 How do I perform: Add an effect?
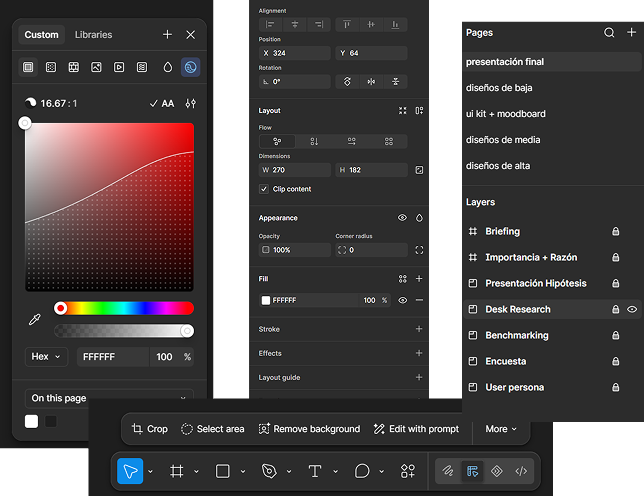[419, 353]
